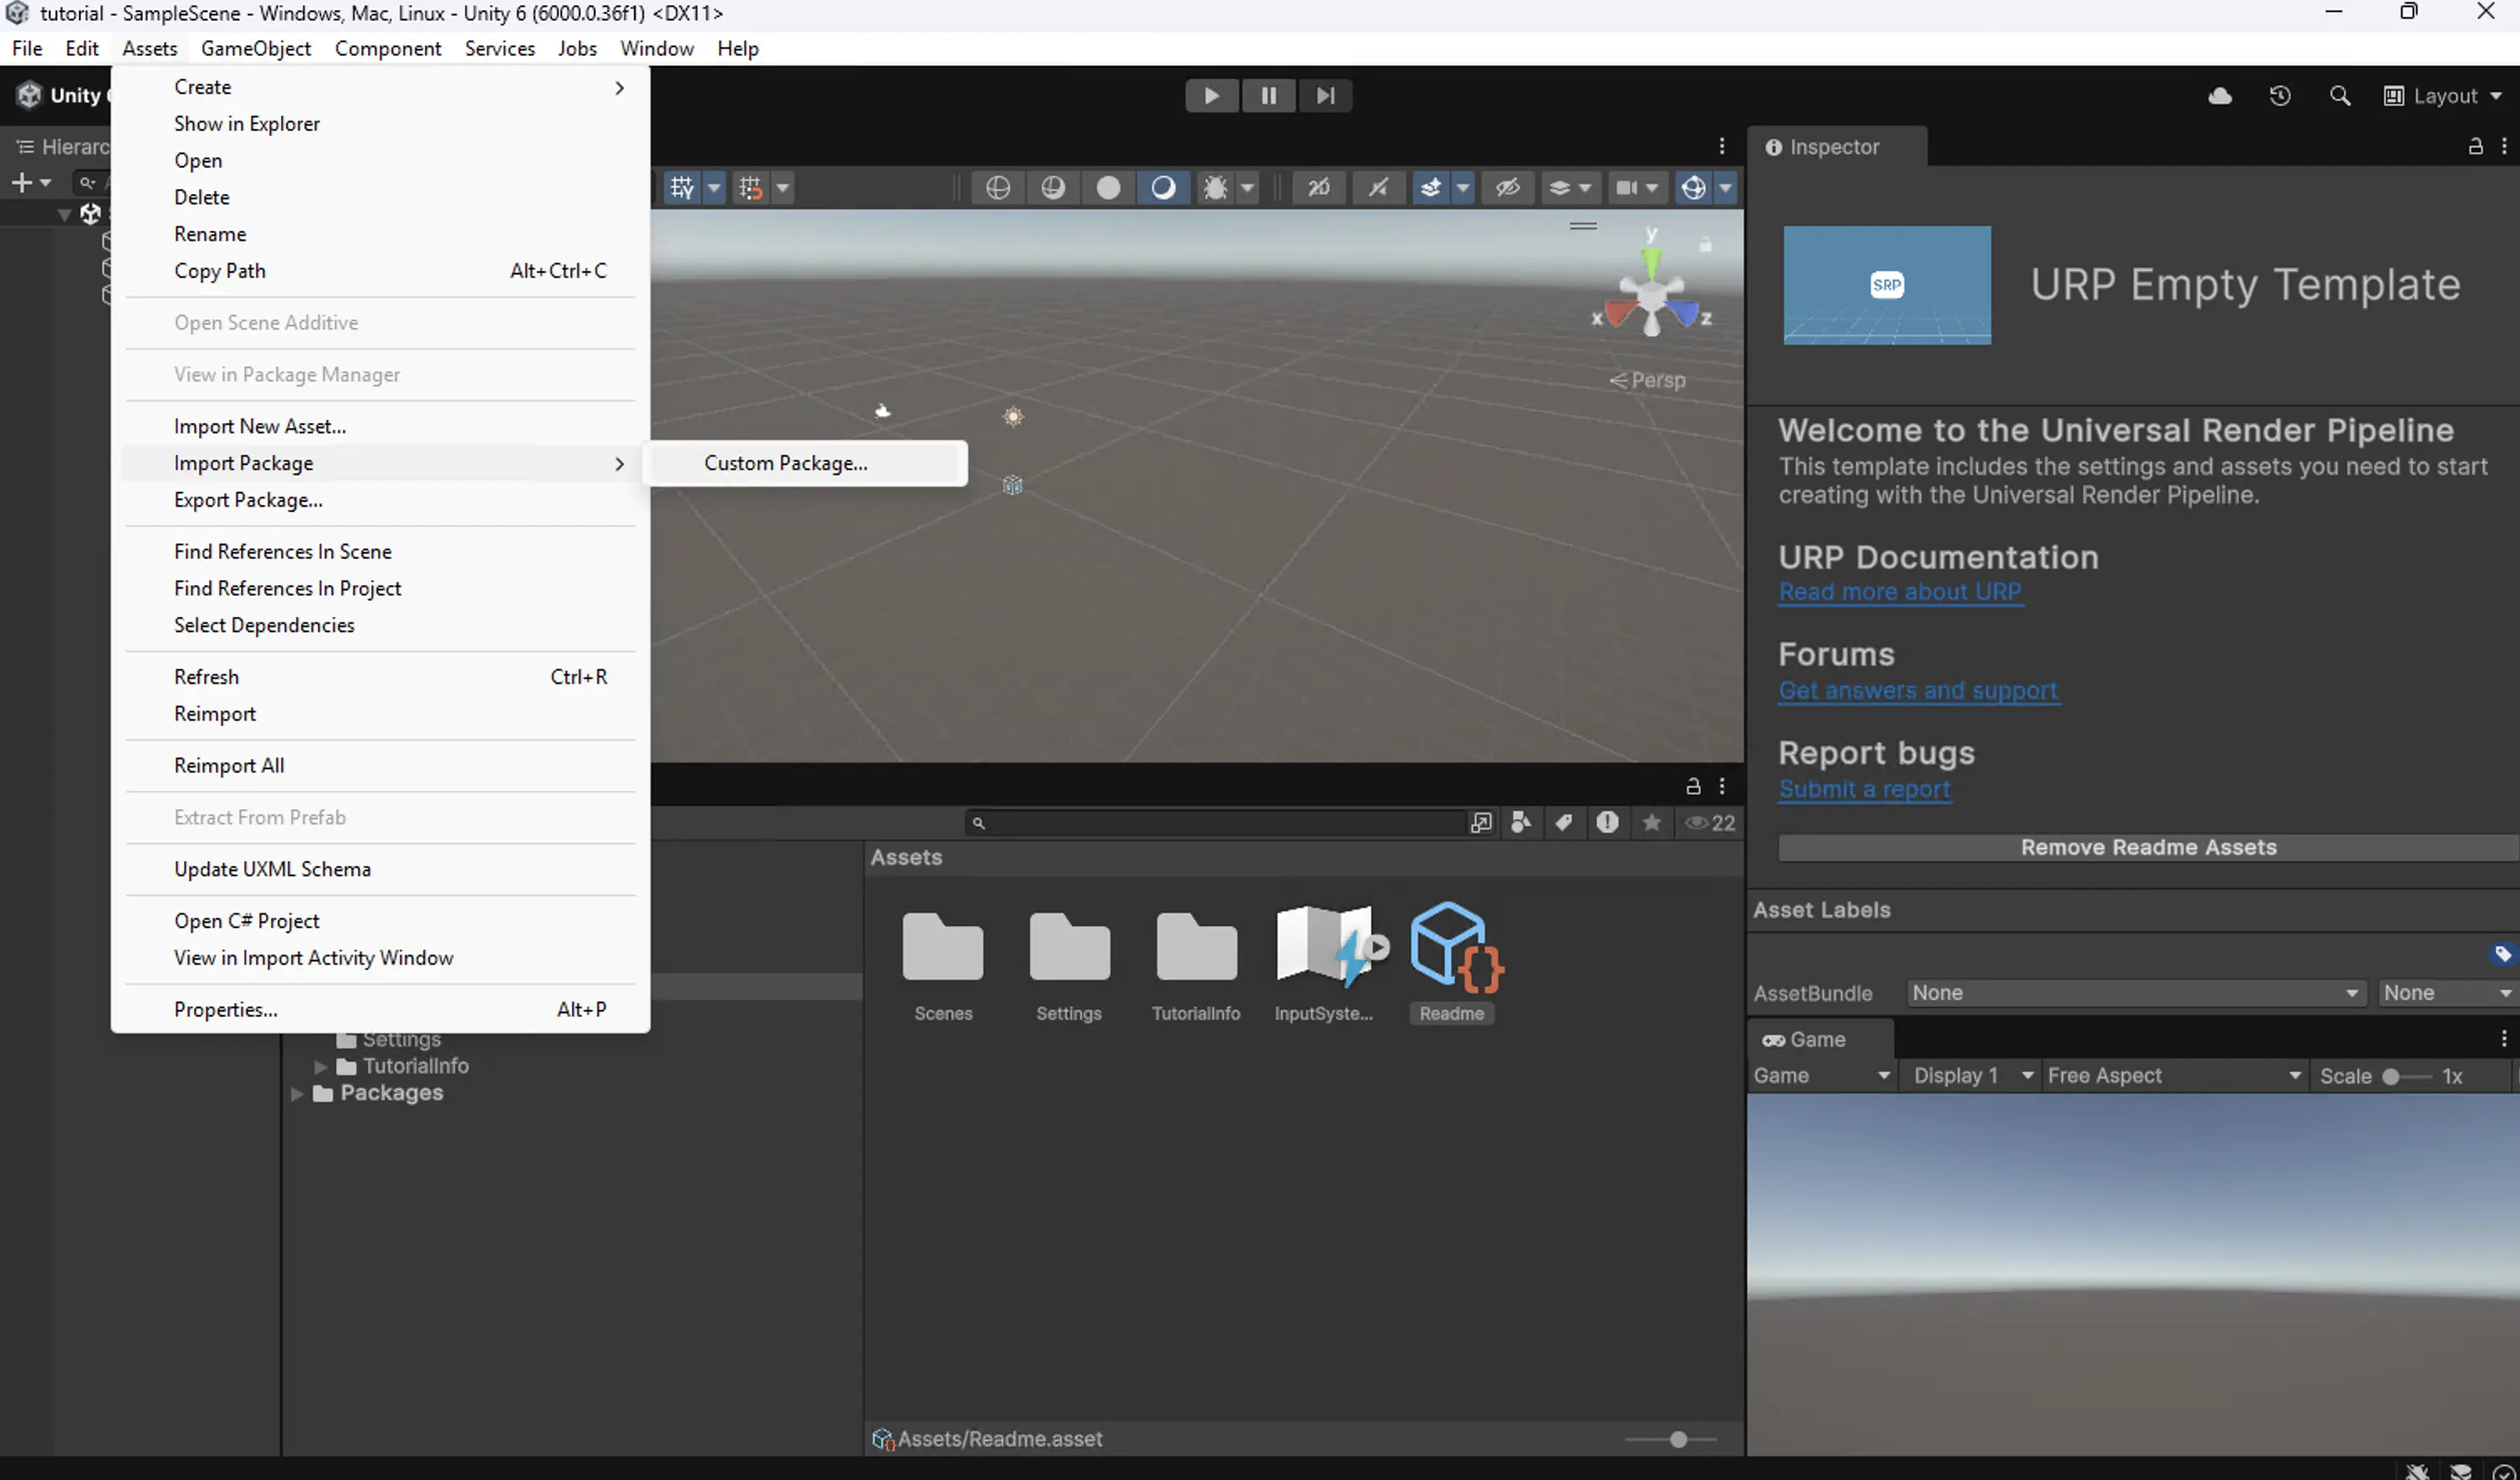Select the favorites star icon in Project window

point(1651,822)
